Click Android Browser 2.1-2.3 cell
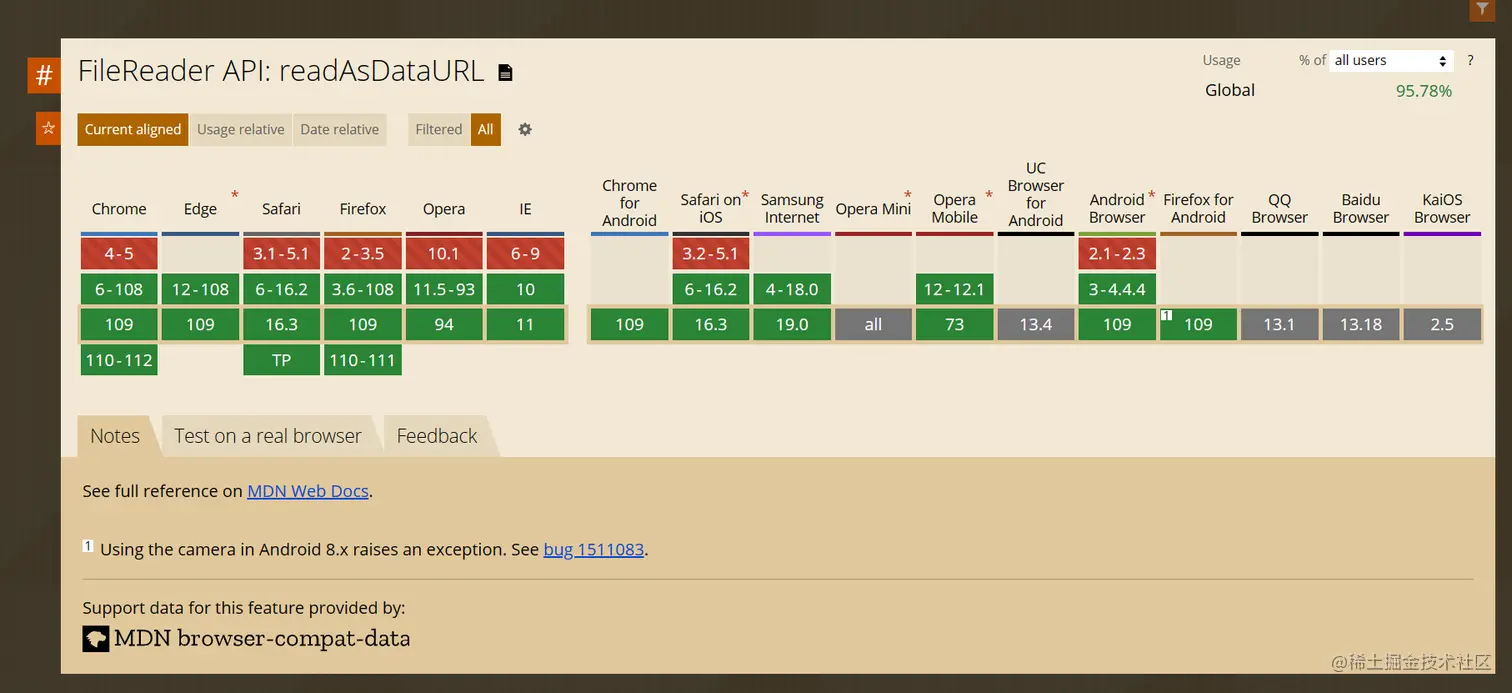Screen dimensions: 1512x693 pos(1117,254)
